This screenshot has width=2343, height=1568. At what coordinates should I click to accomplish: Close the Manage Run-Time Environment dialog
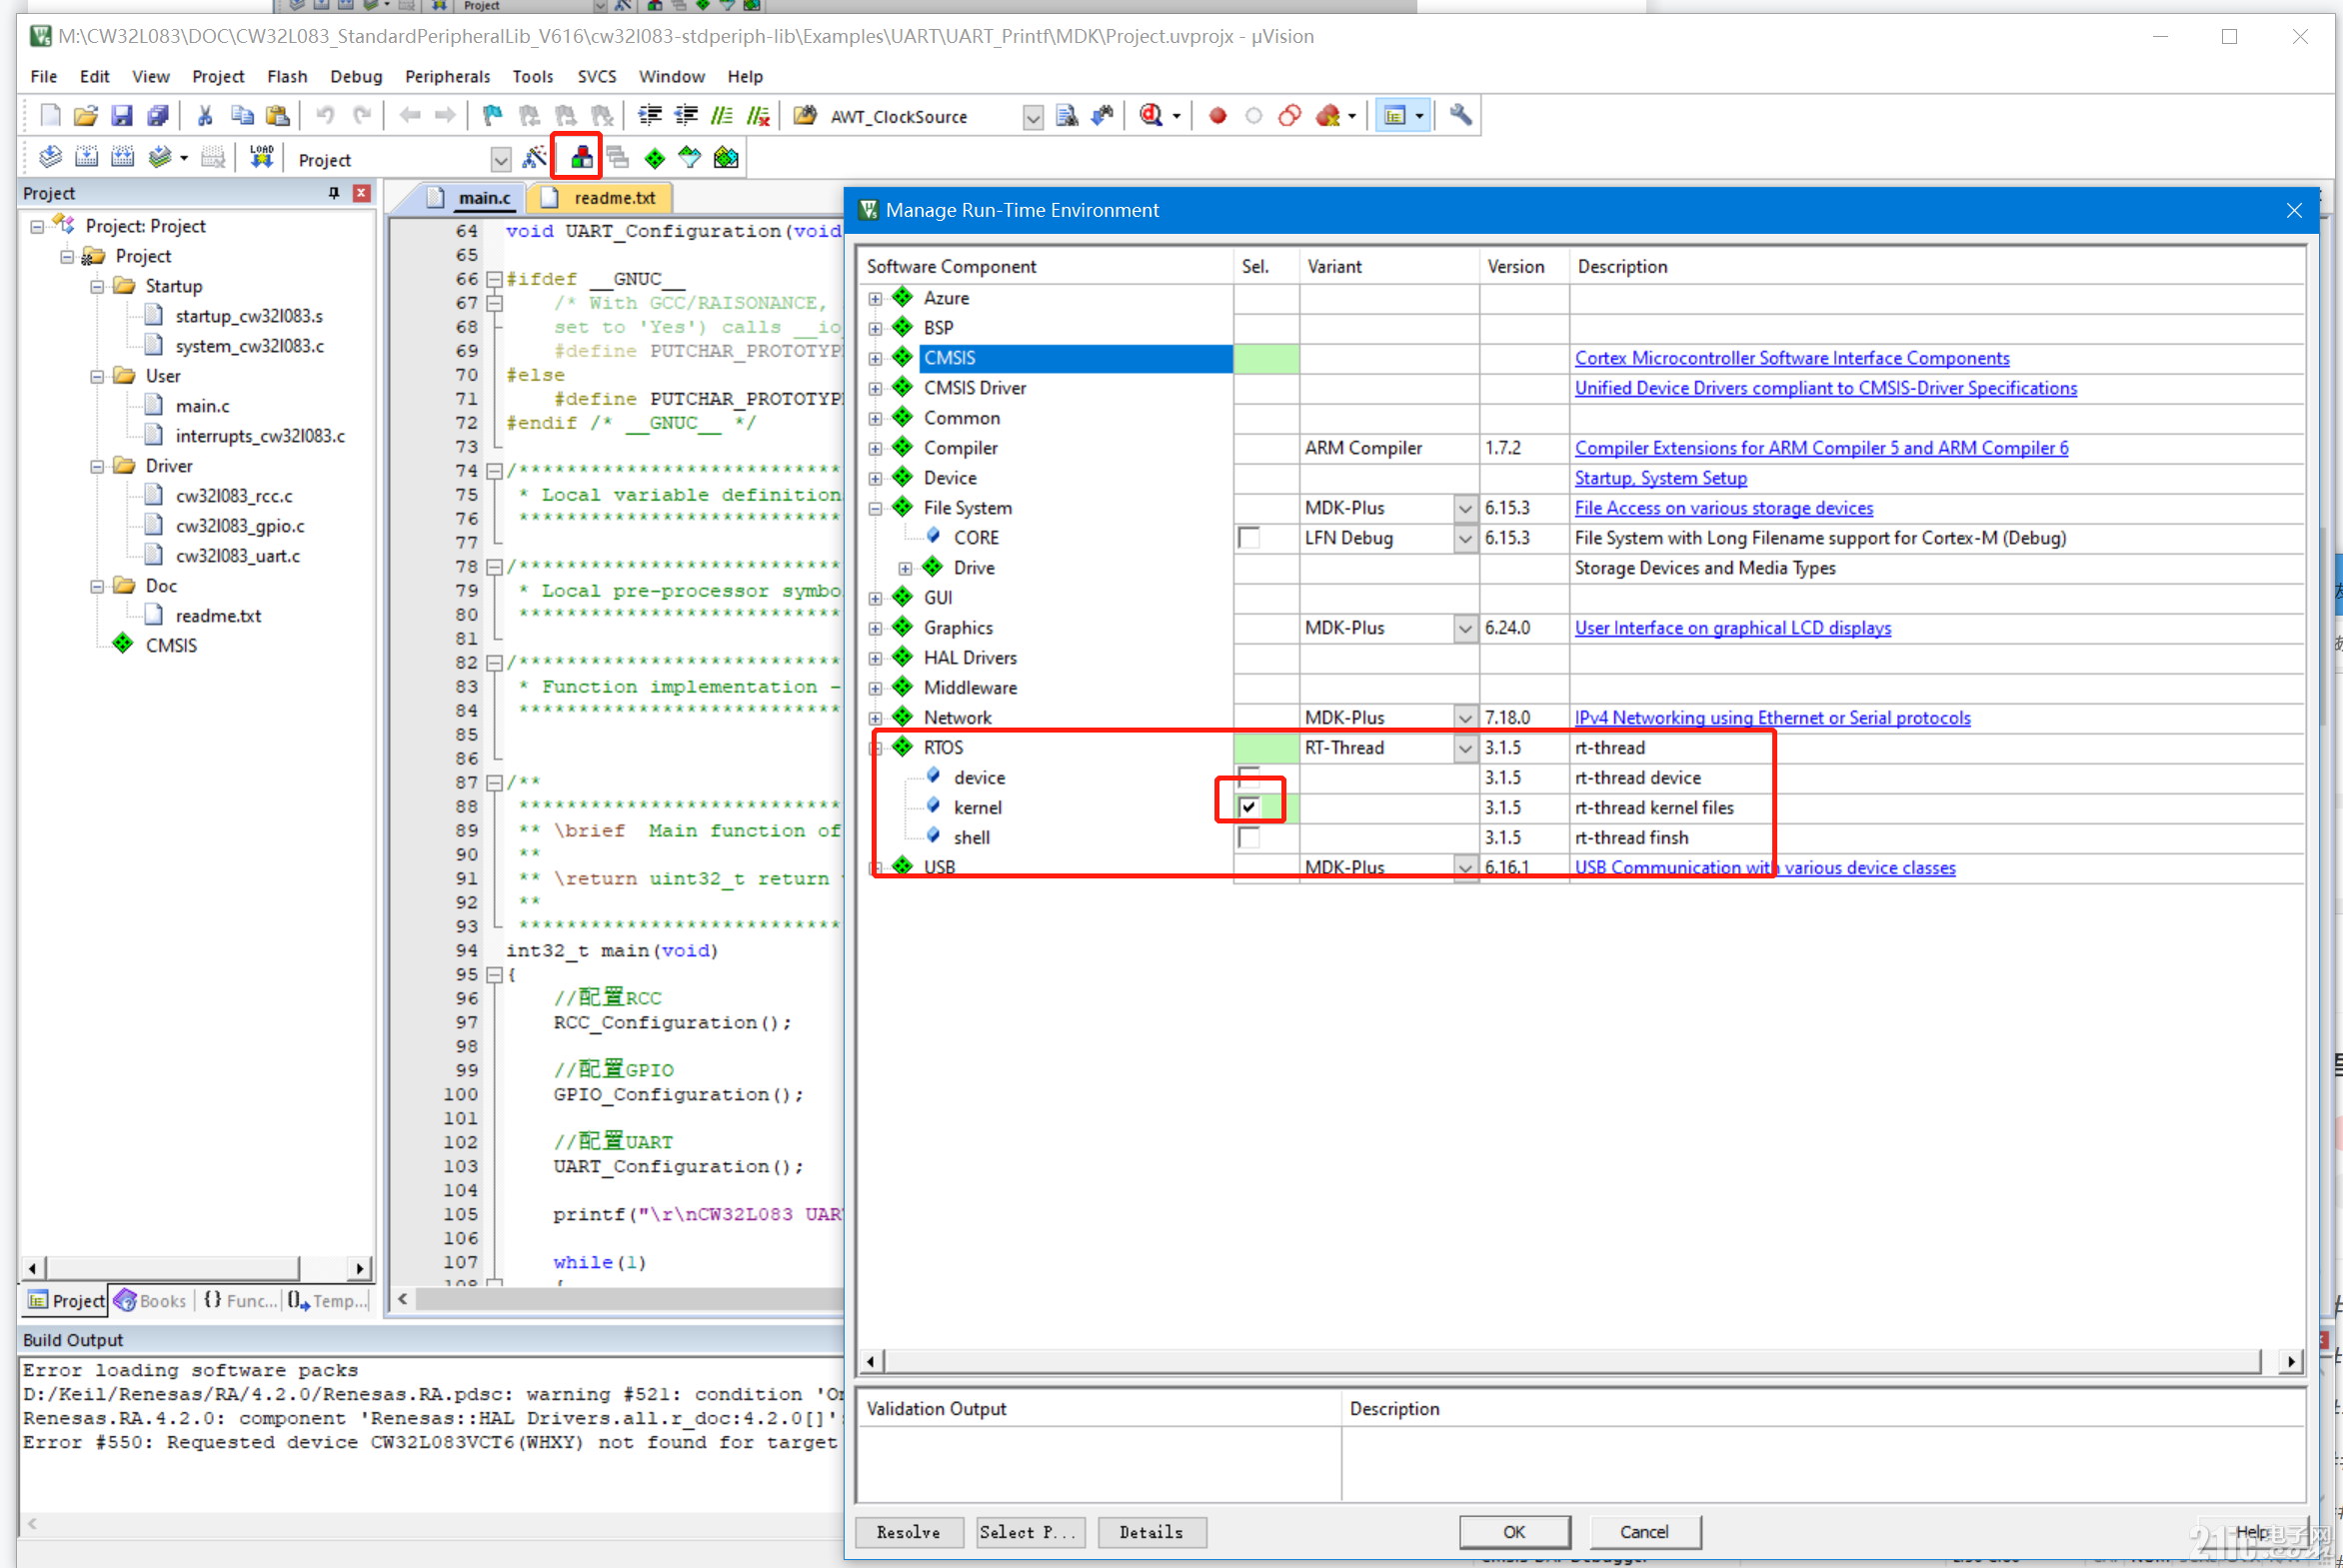[x=2294, y=210]
